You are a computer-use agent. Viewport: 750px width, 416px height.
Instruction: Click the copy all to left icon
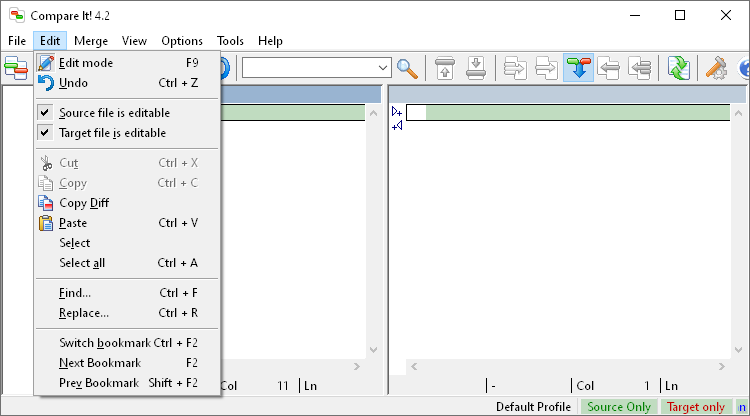pyautogui.click(x=640, y=68)
